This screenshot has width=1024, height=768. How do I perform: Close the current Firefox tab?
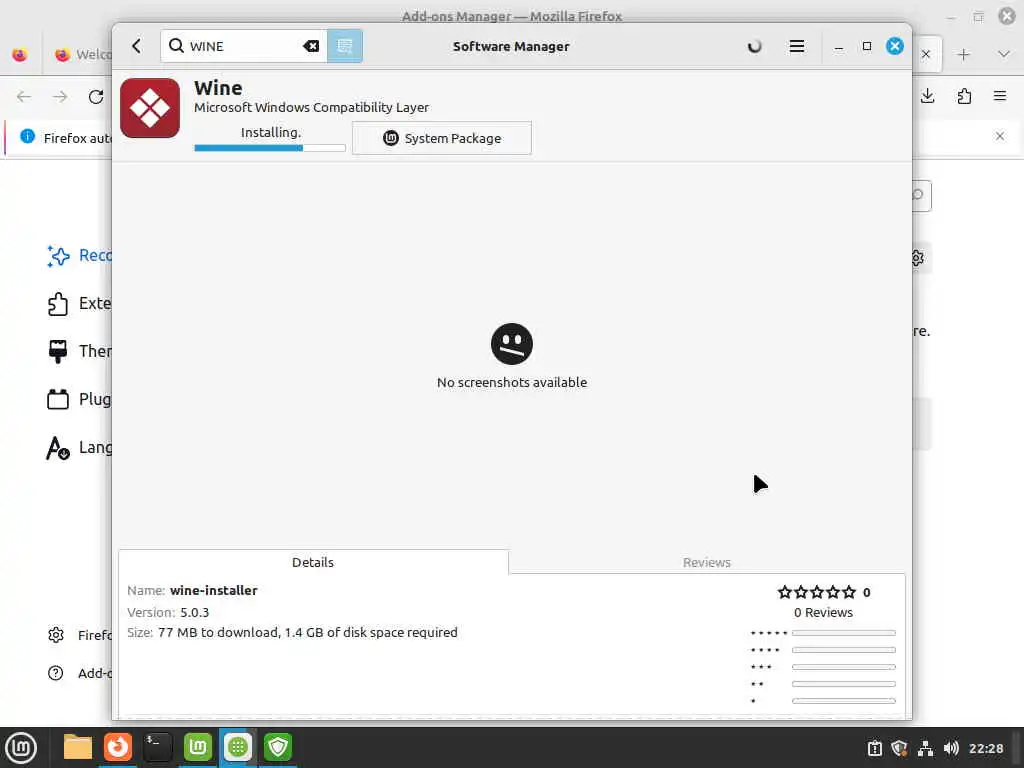tap(925, 54)
